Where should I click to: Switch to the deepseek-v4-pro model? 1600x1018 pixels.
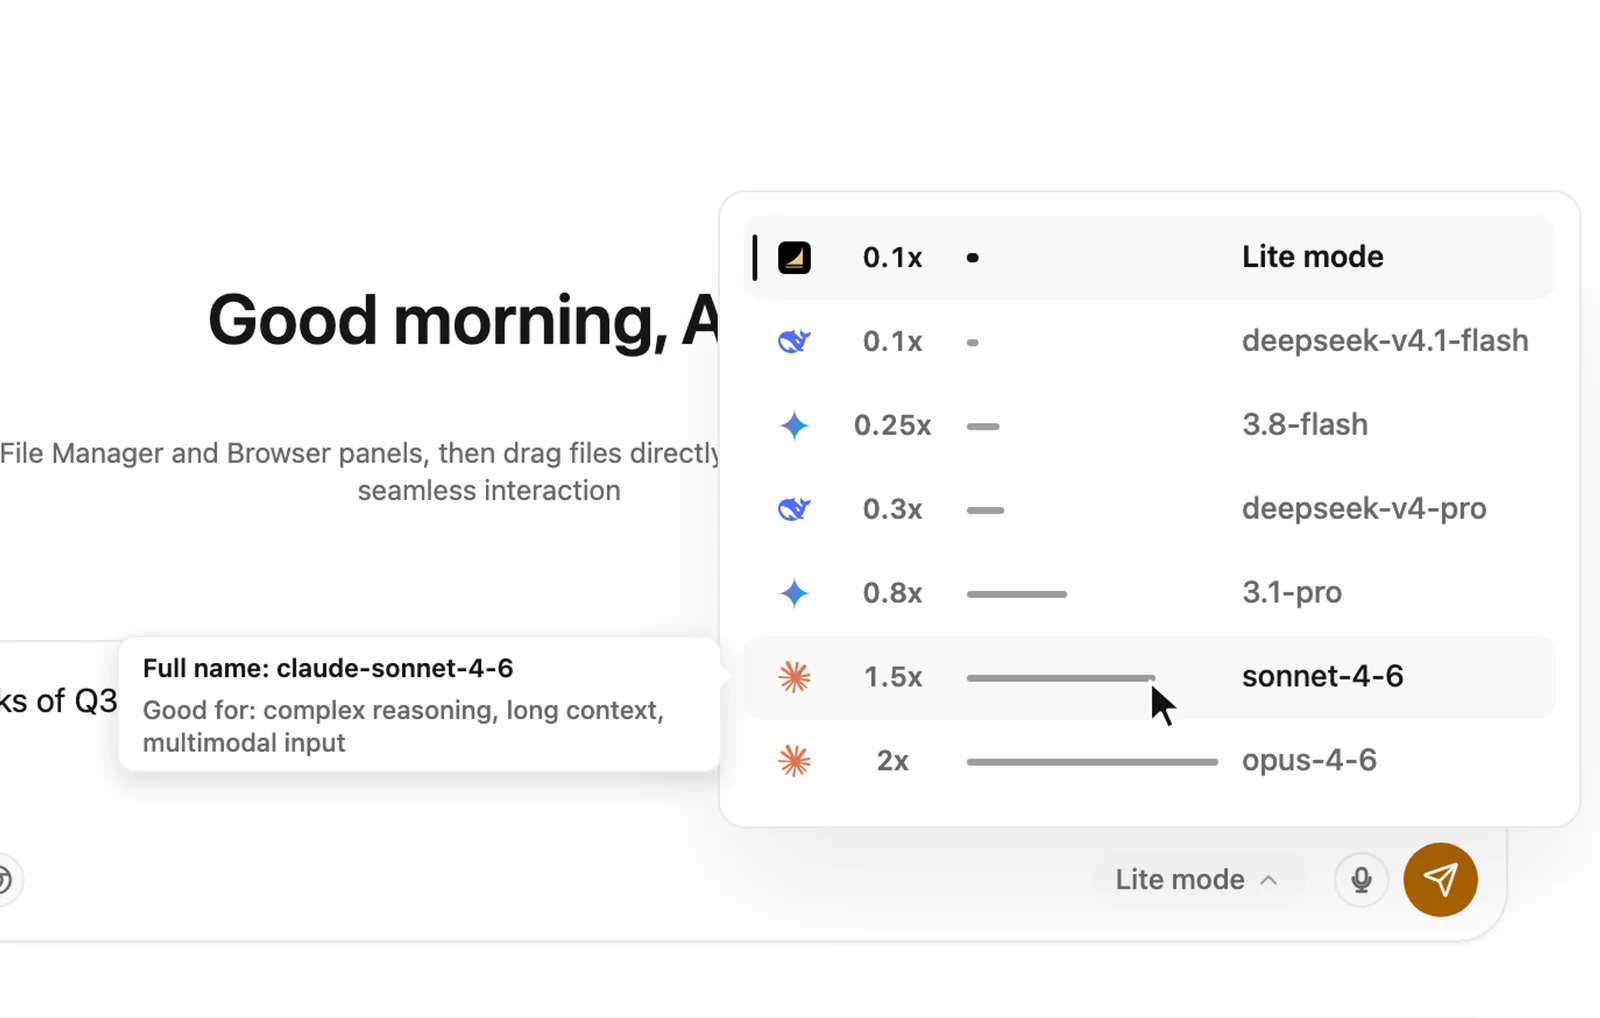1149,510
